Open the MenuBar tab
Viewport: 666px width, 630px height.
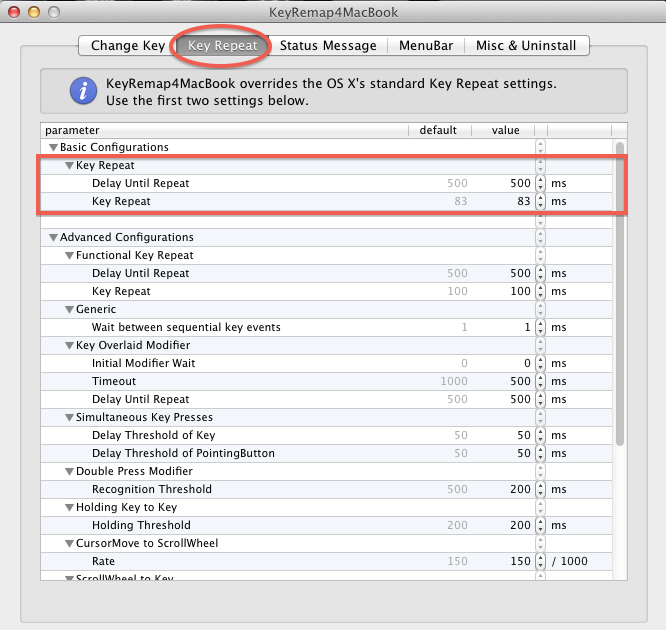coord(426,45)
